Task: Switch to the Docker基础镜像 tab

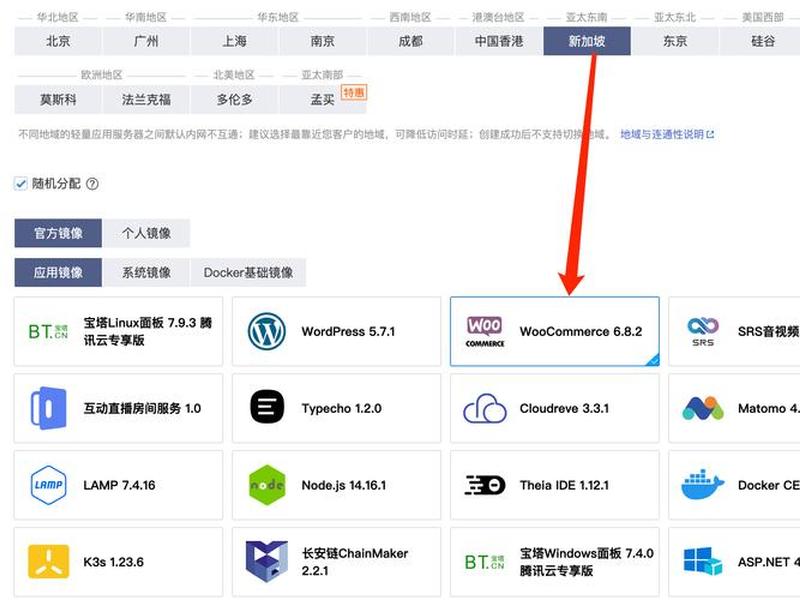Action: point(248,272)
